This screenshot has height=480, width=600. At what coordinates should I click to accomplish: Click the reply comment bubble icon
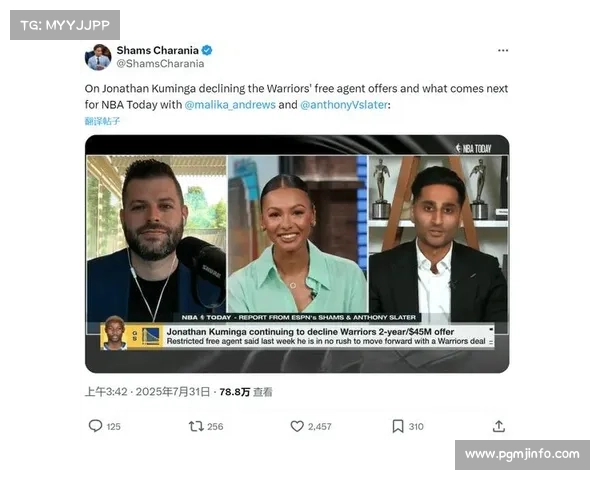[95, 426]
